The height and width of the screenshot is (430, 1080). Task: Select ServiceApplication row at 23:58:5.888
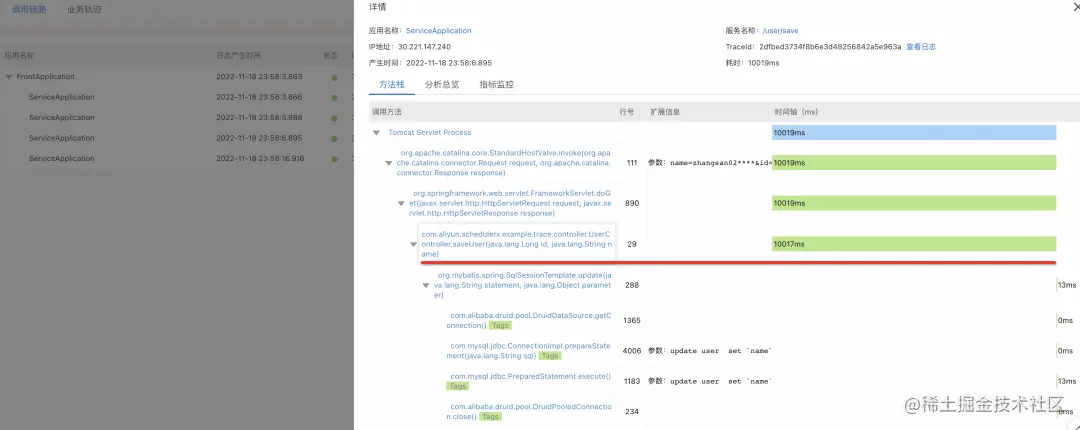pos(176,117)
